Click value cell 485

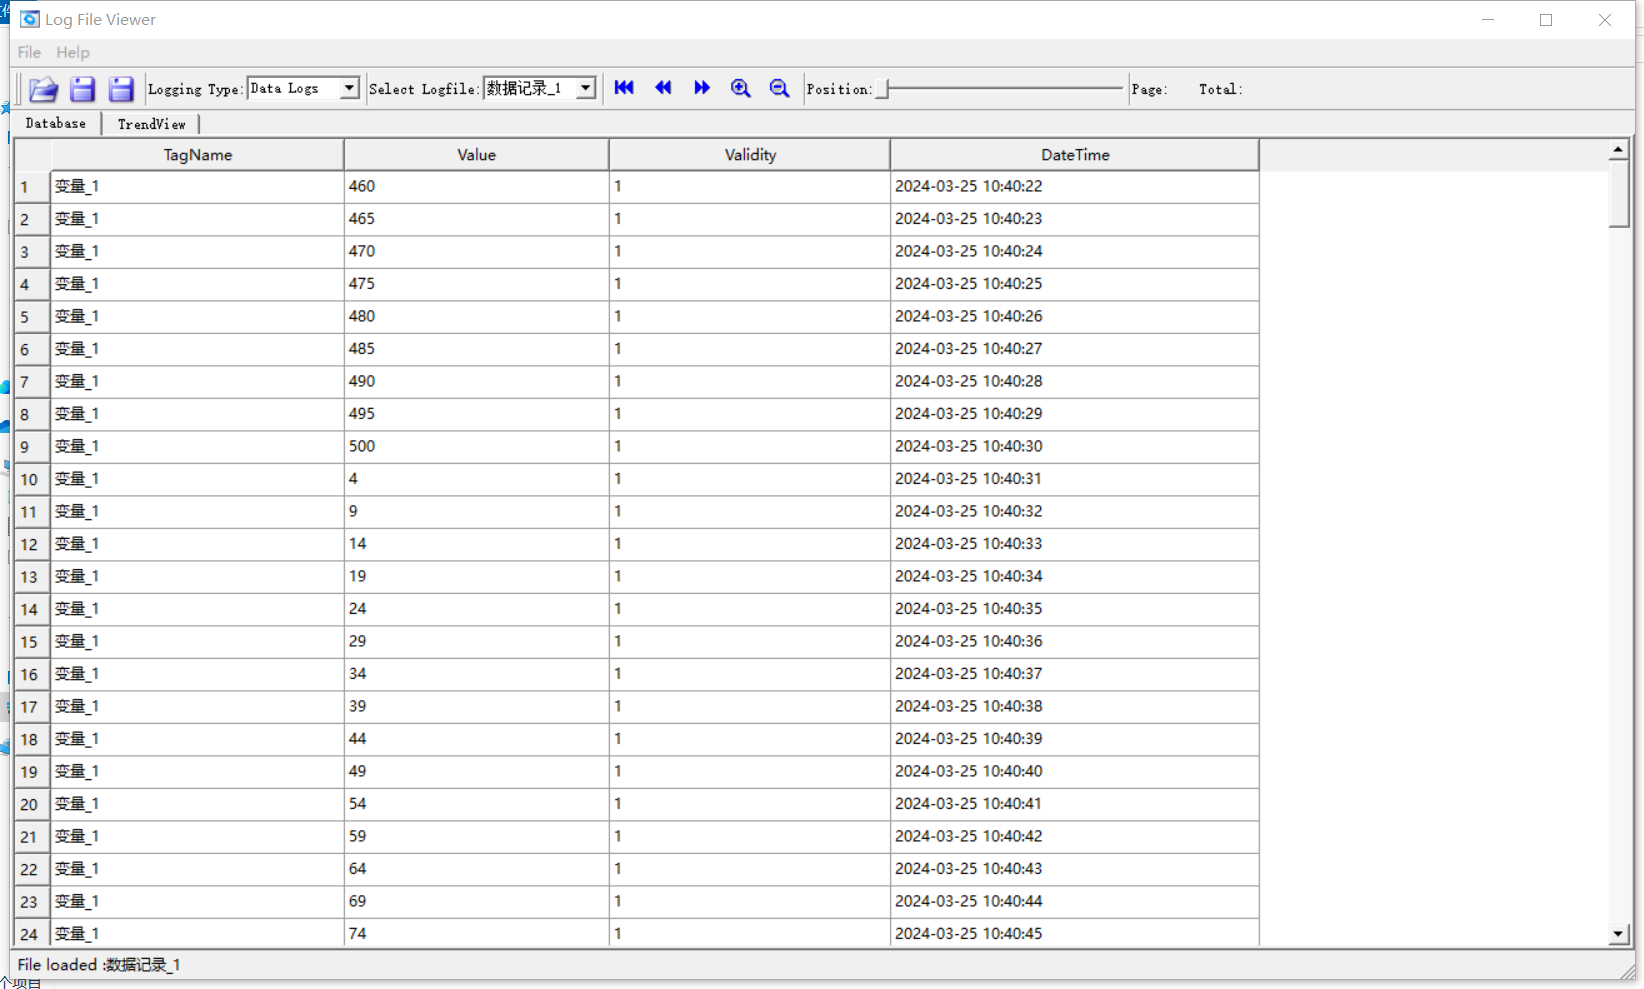477,349
